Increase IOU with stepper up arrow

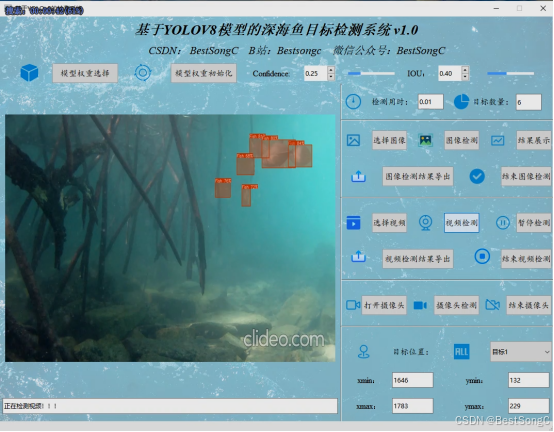click(465, 70)
